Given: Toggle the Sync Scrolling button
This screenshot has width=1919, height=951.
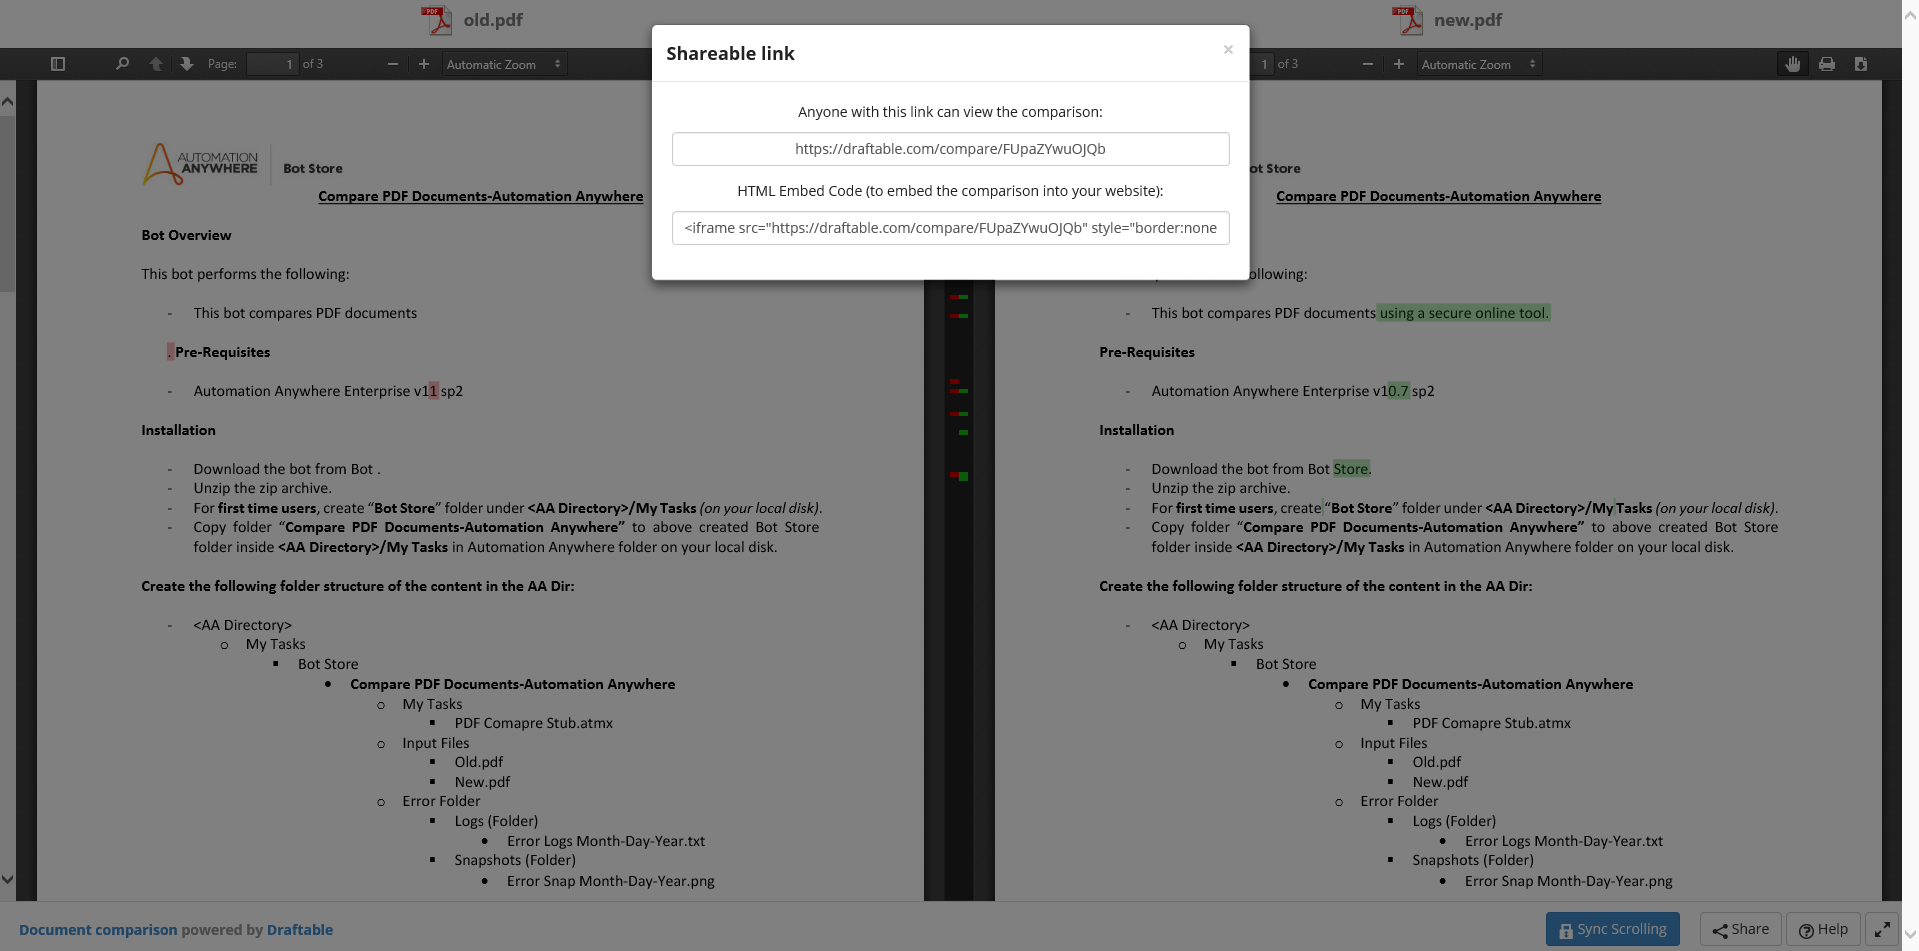Looking at the screenshot, I should coord(1612,930).
